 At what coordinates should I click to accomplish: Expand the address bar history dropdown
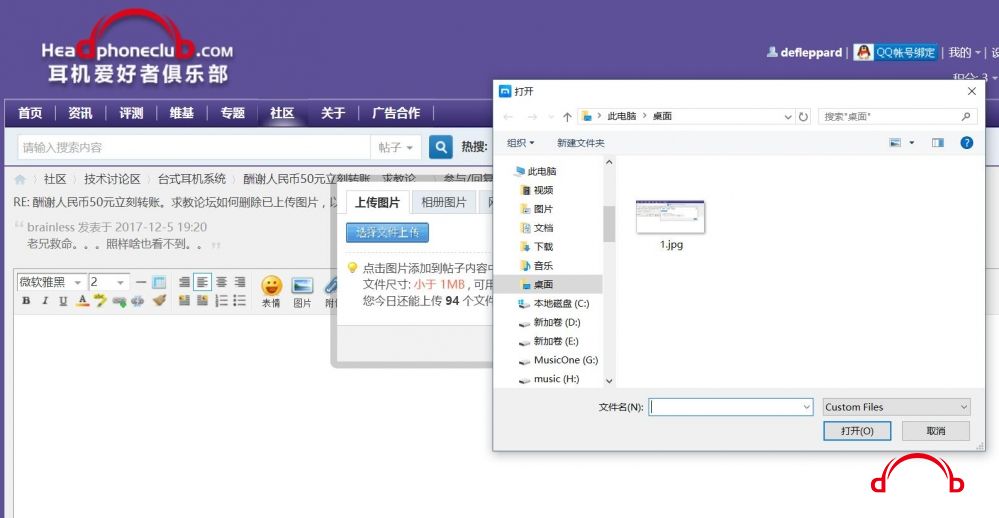point(788,117)
